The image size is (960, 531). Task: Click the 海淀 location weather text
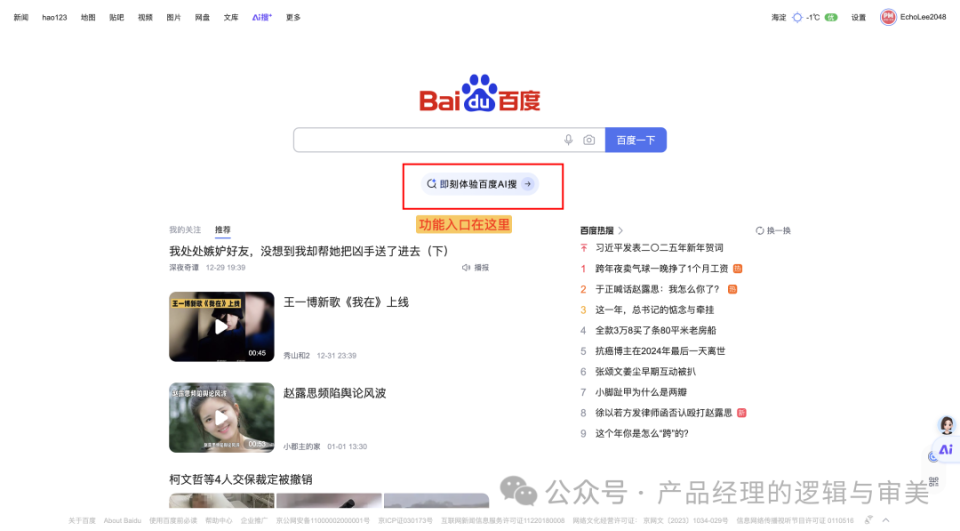779,18
